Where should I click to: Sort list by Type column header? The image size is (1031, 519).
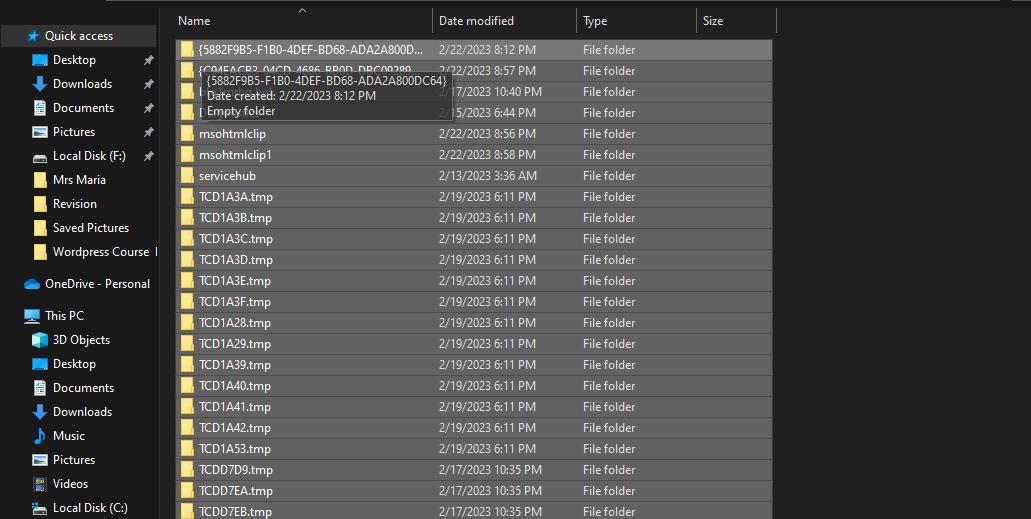tap(595, 21)
